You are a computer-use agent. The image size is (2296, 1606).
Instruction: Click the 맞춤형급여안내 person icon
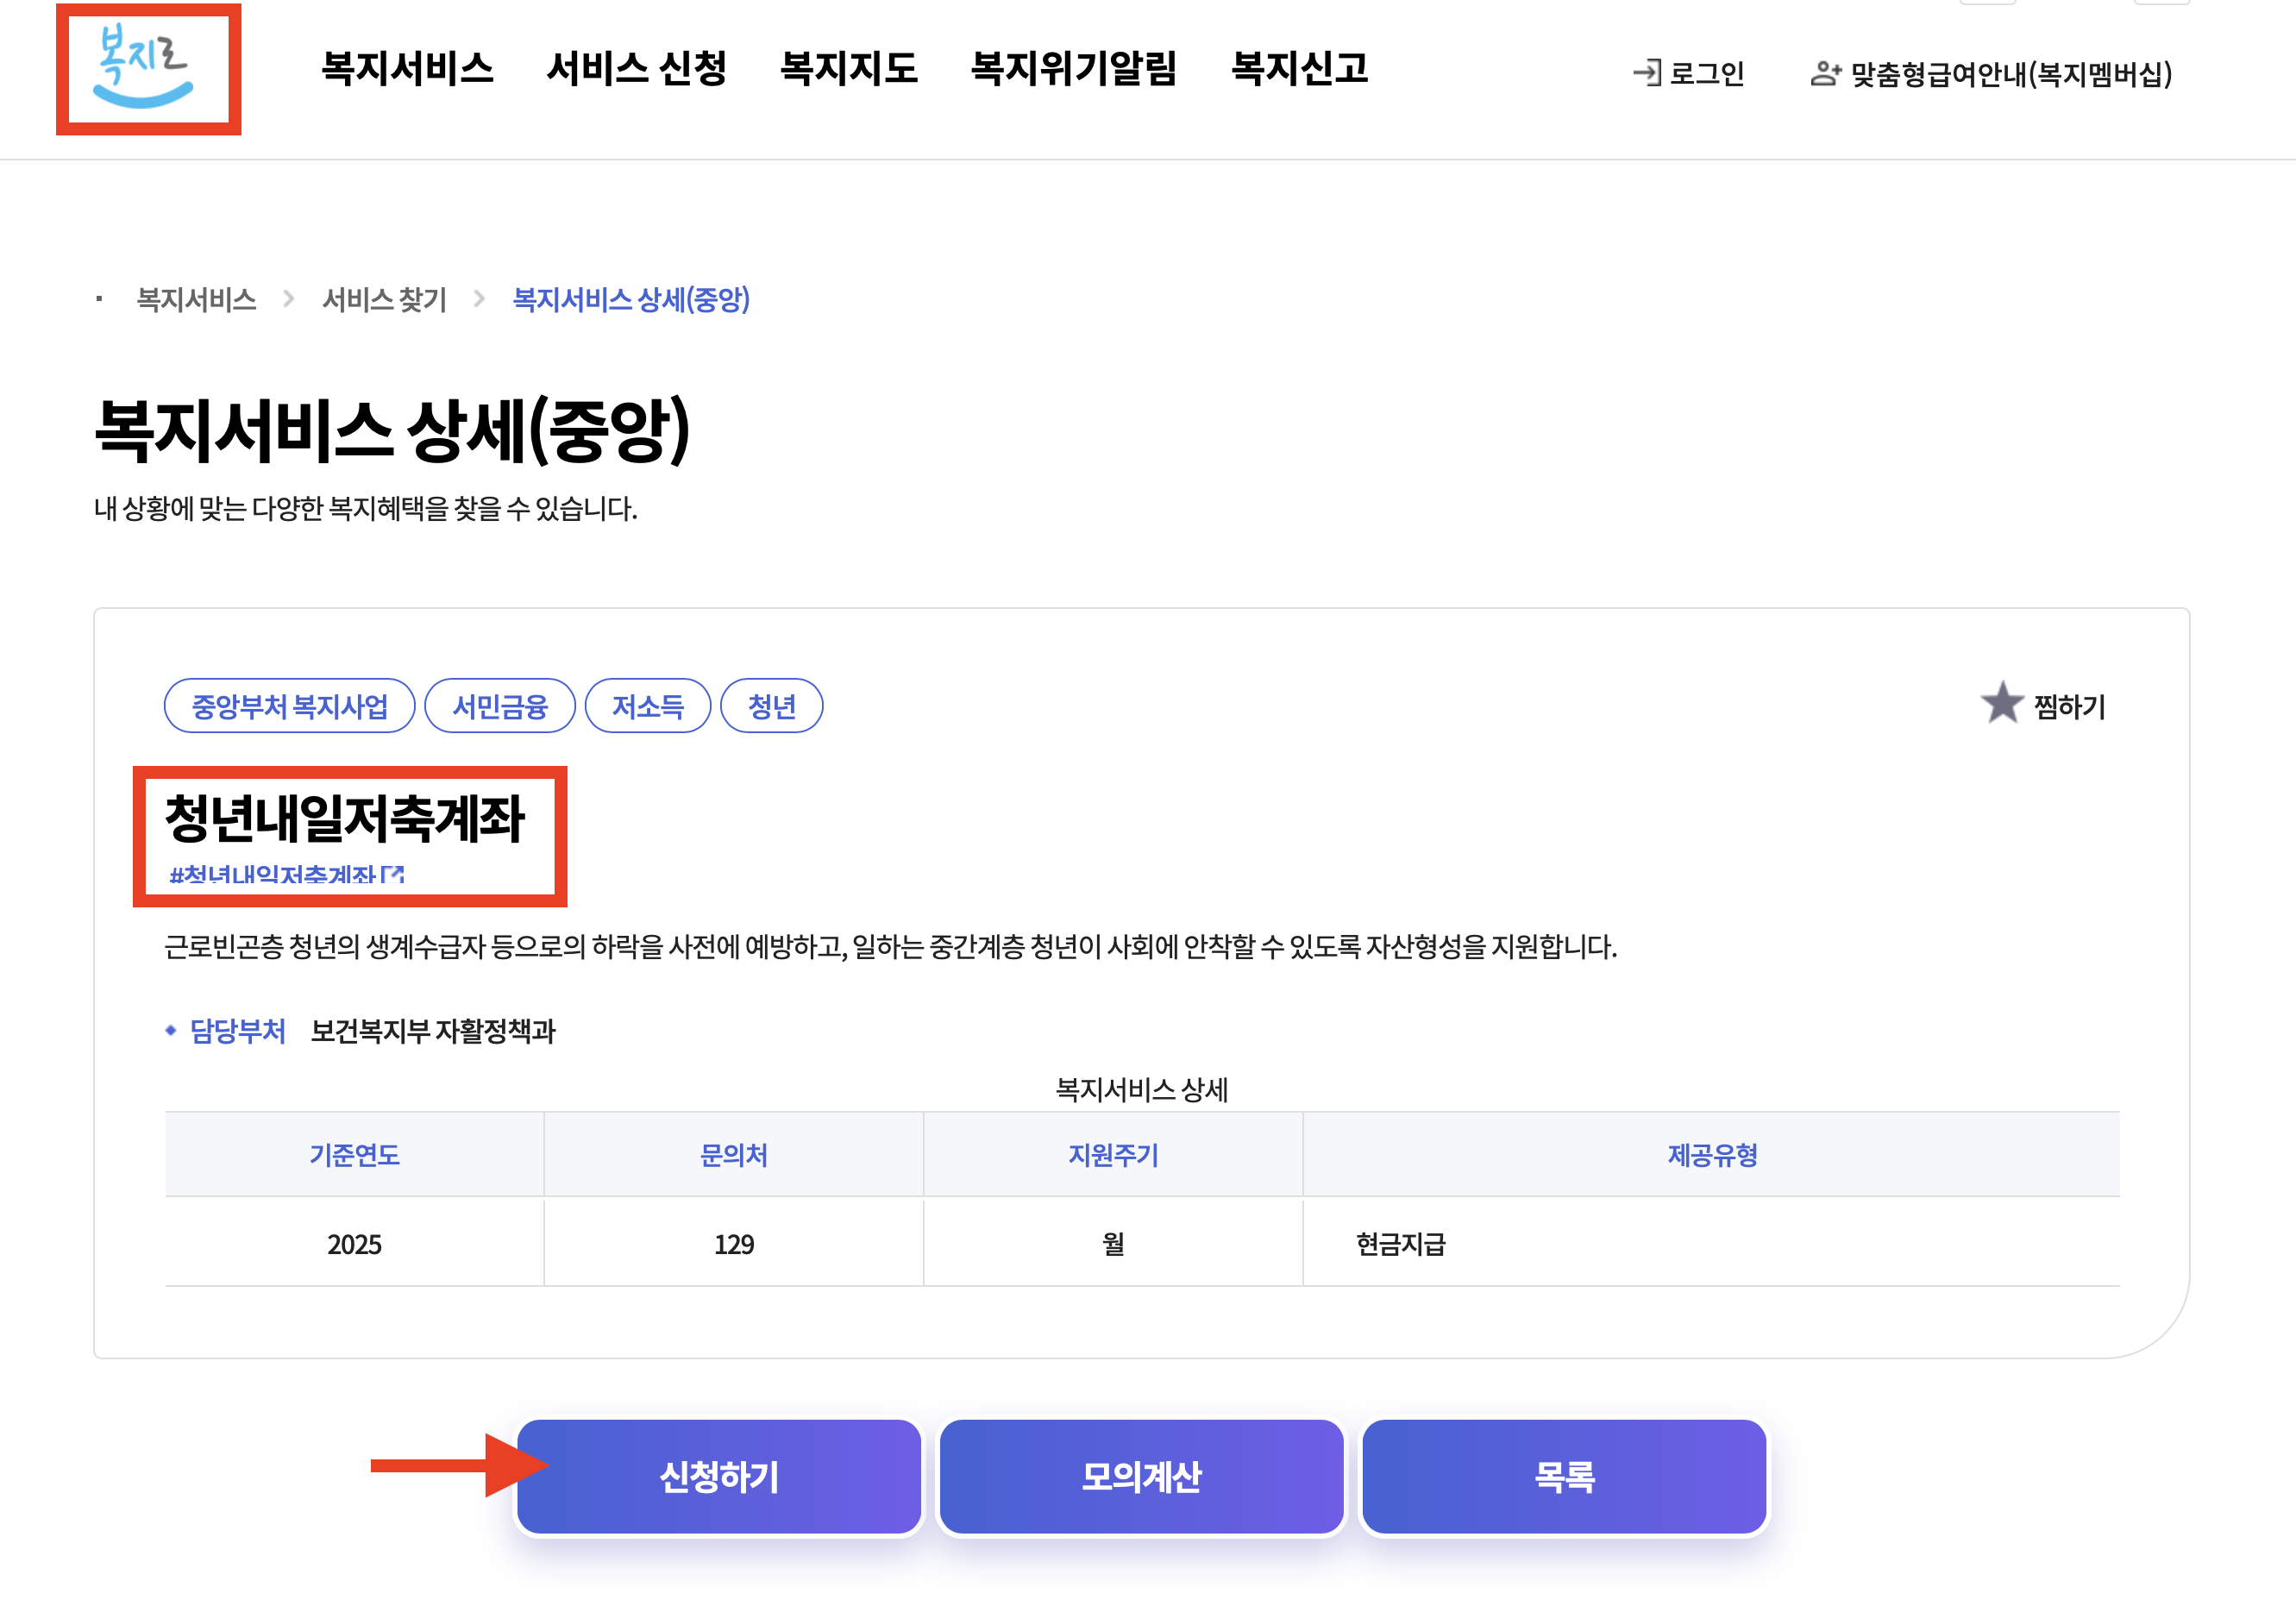pyautogui.click(x=1824, y=73)
